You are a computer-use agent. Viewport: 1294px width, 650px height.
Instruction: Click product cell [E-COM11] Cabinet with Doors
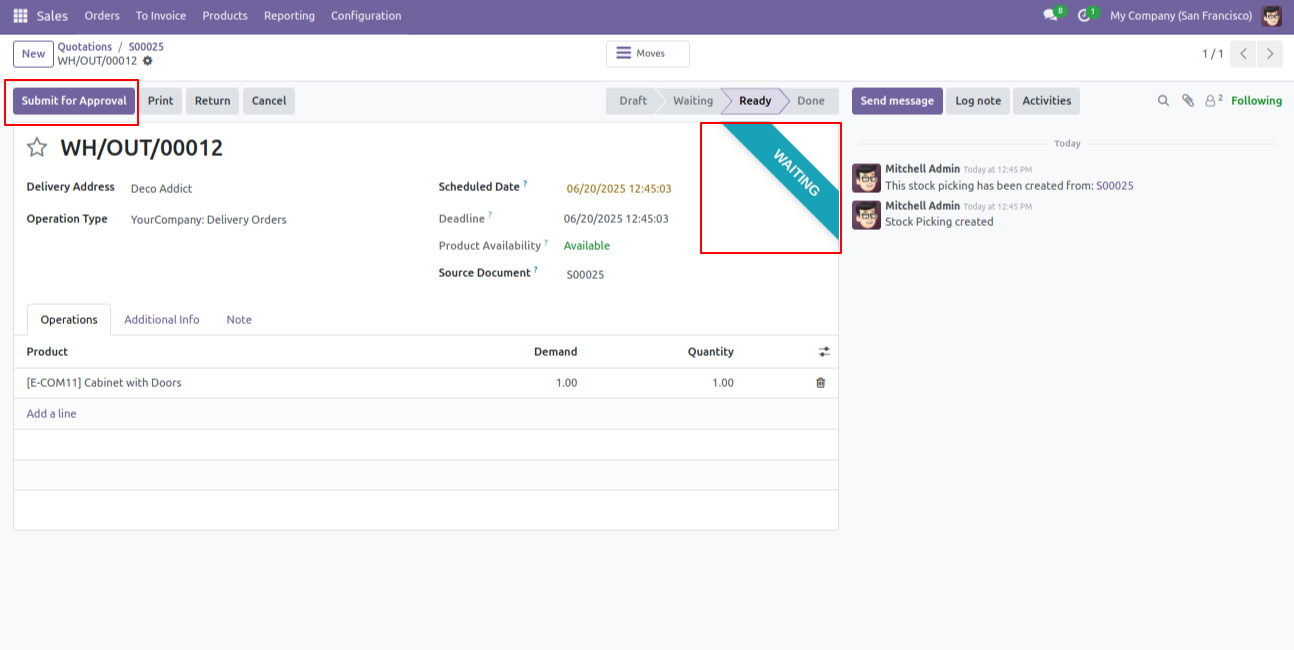104,383
